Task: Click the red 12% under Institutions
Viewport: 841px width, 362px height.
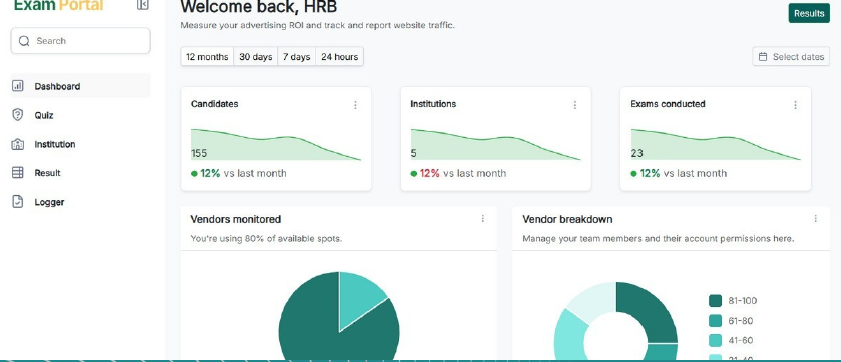Action: 430,173
